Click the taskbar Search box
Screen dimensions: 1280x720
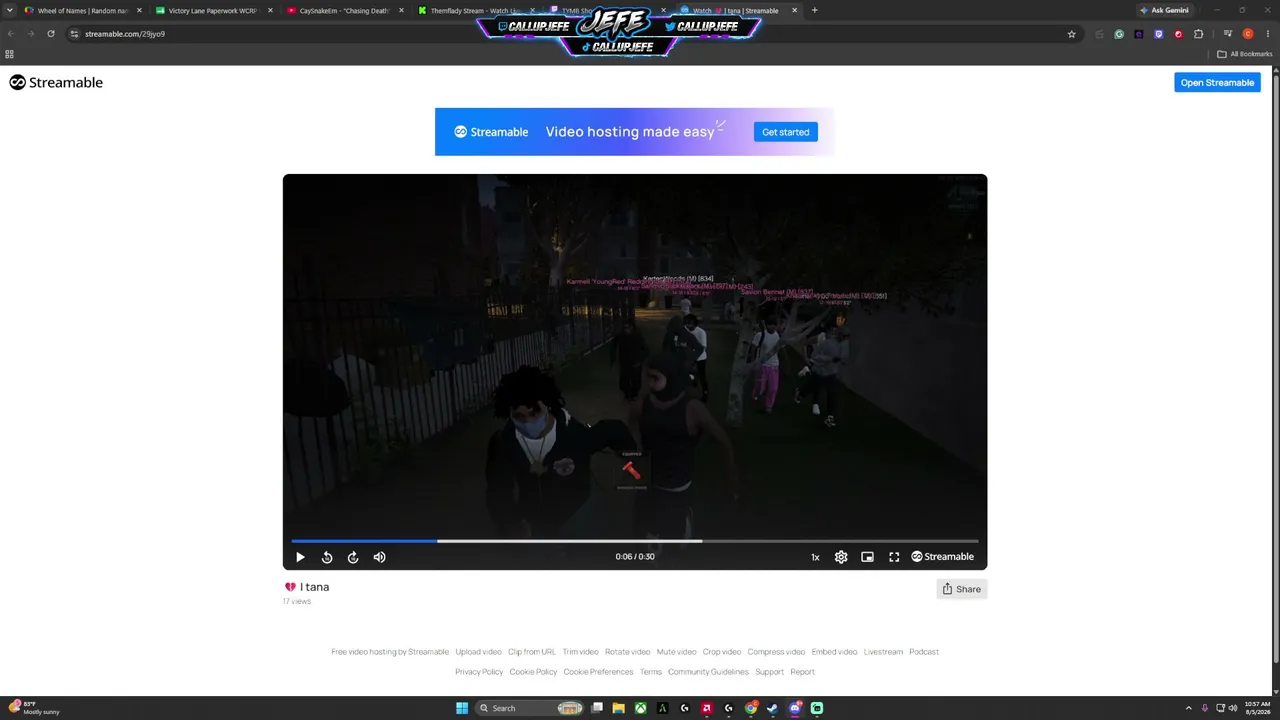click(530, 708)
